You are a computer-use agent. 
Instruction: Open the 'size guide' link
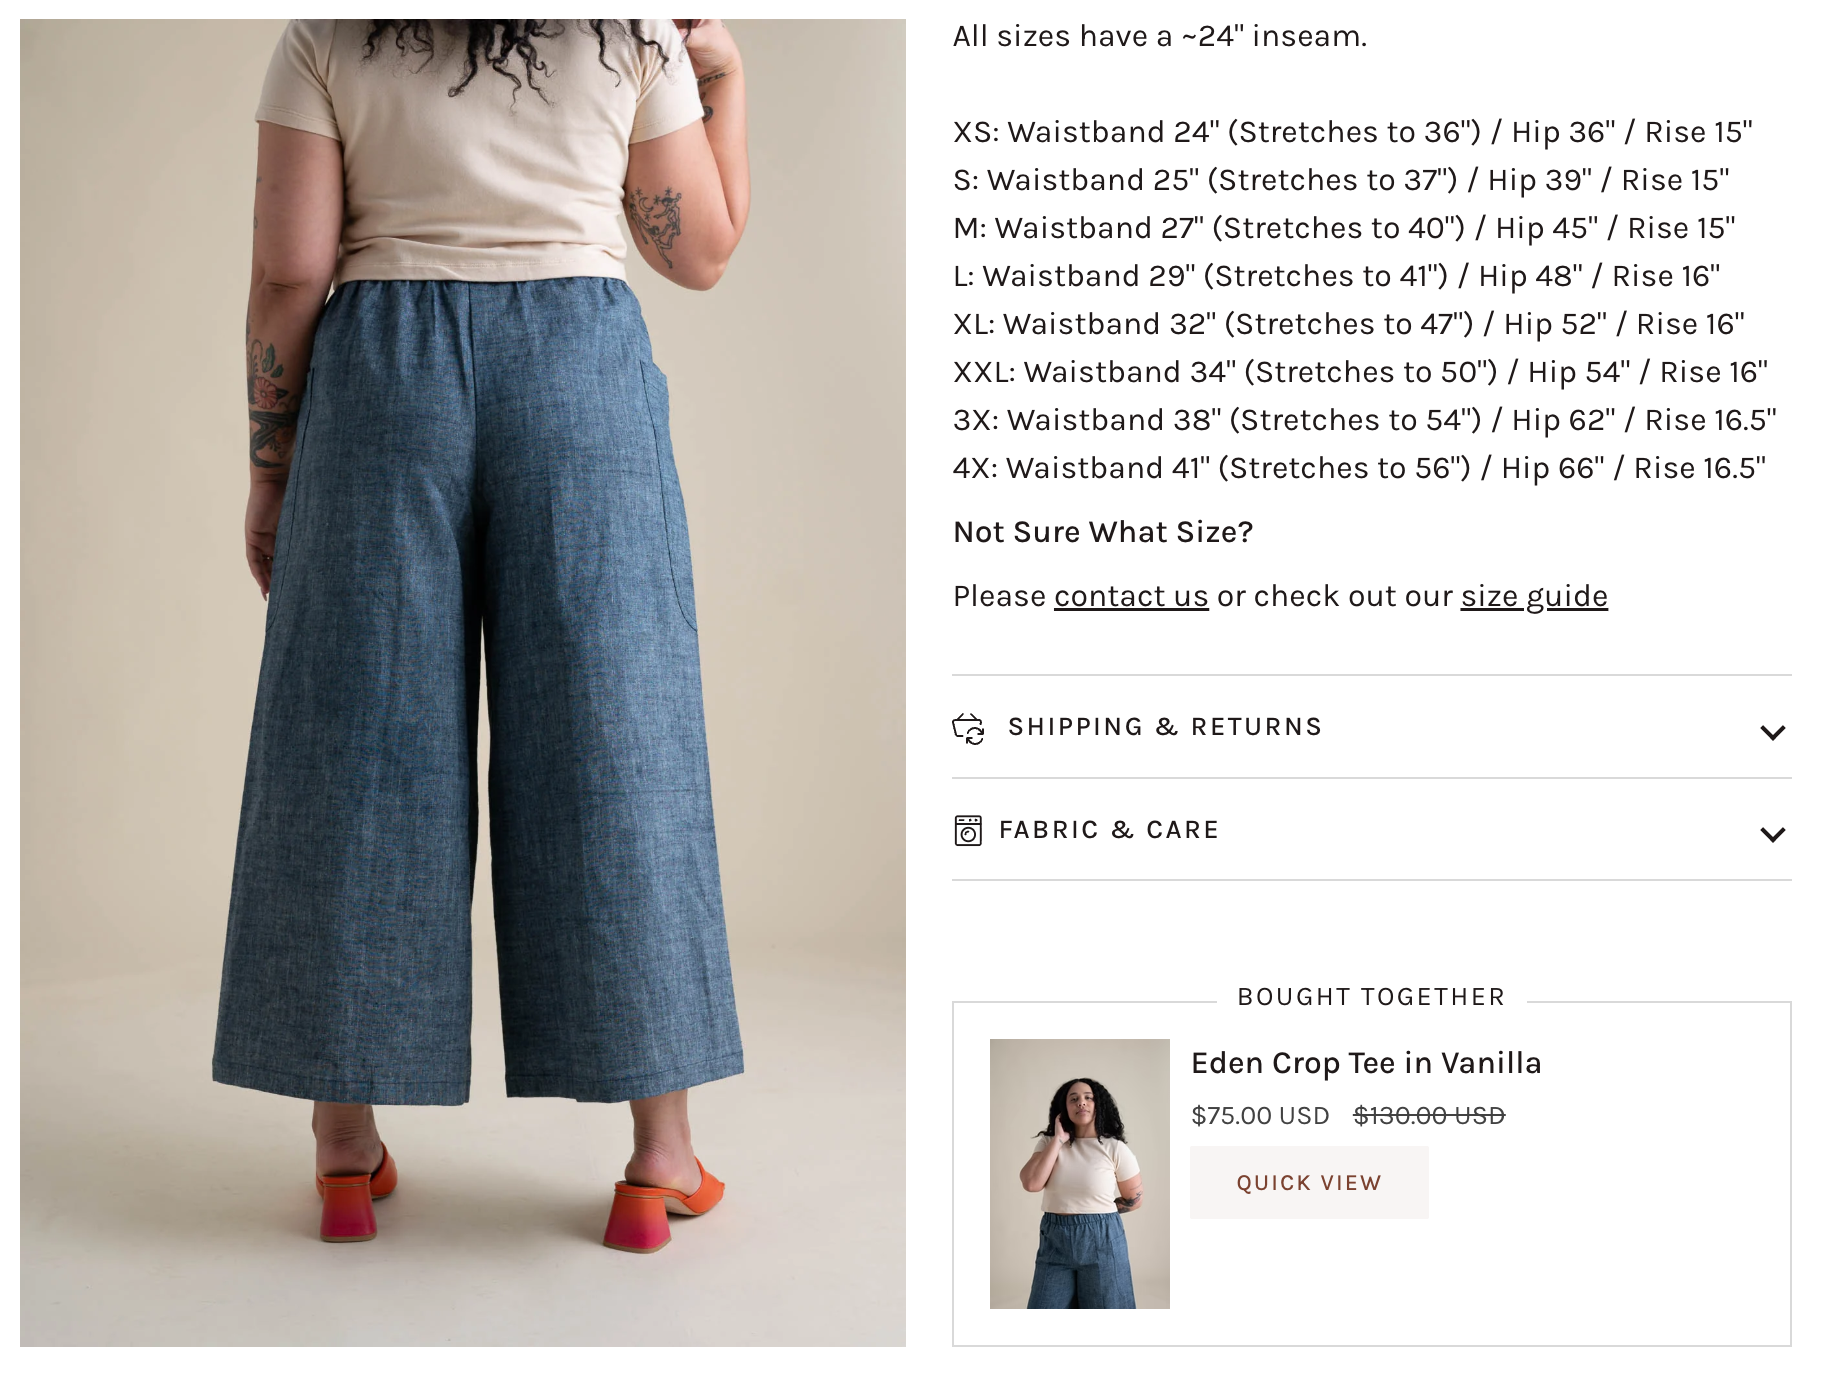(x=1534, y=596)
